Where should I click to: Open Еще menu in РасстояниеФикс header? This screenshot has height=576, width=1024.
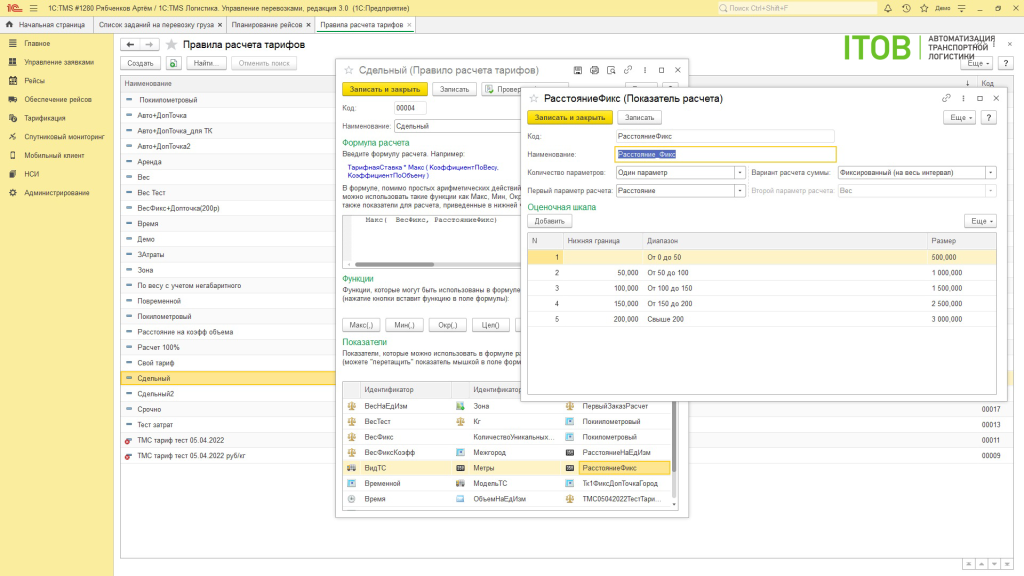coord(959,118)
